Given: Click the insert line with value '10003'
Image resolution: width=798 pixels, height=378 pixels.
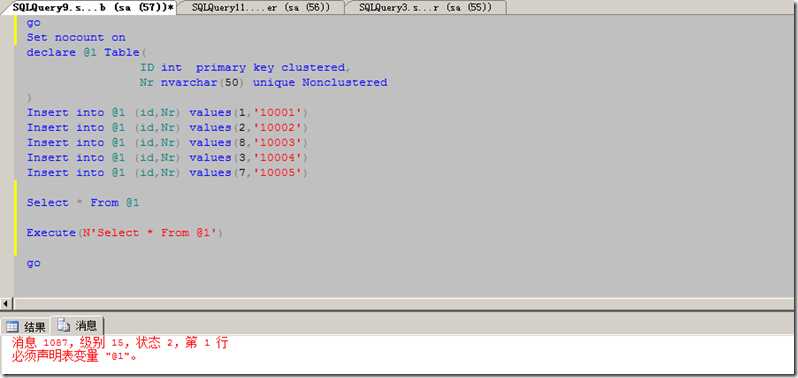Looking at the screenshot, I should [x=168, y=143].
